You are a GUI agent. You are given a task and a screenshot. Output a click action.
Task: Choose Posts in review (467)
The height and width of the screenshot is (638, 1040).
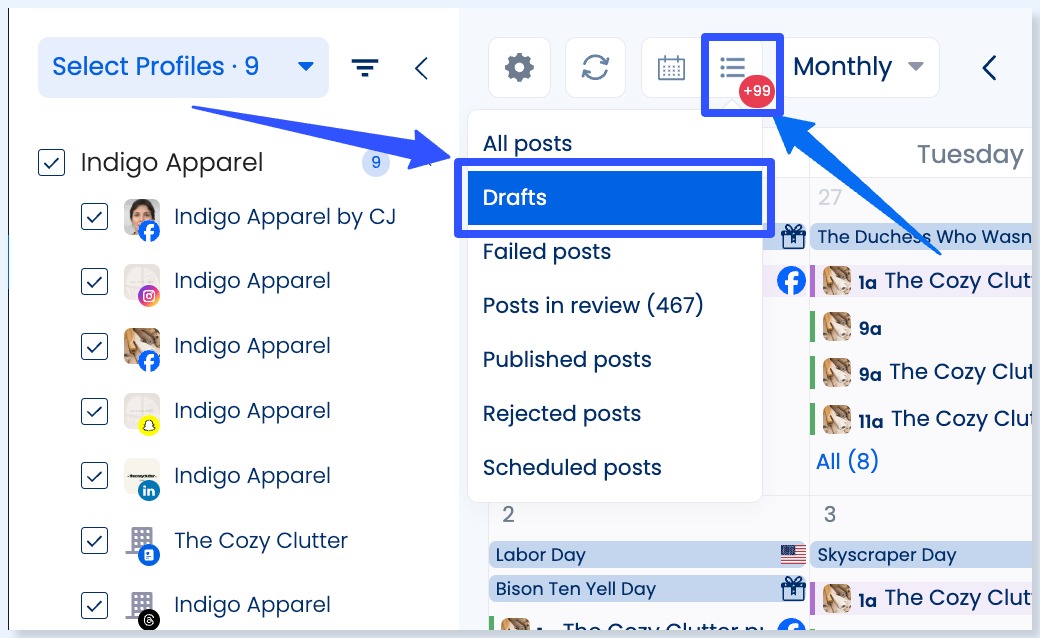pyautogui.click(x=593, y=305)
